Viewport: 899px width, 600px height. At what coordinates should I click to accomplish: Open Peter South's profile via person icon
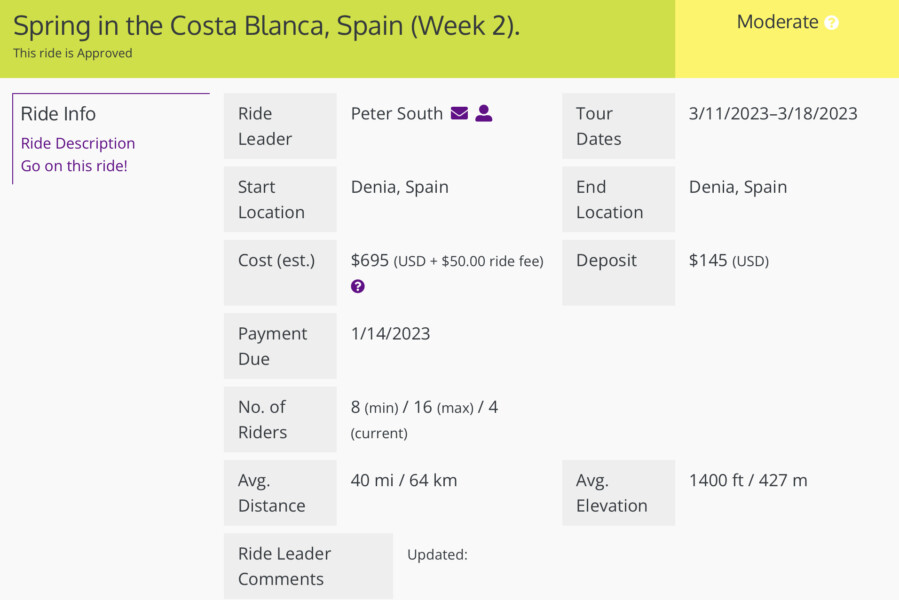point(484,113)
